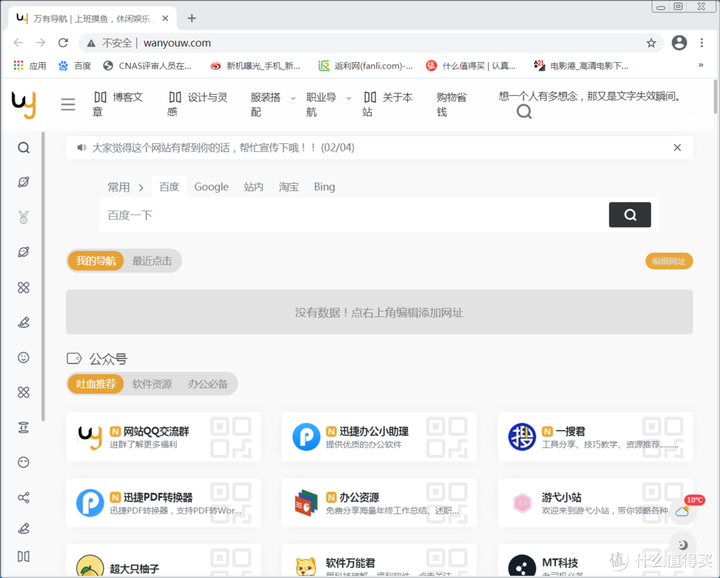Click the magnifier icon in the header navigation
The height and width of the screenshot is (578, 720).
(x=524, y=112)
